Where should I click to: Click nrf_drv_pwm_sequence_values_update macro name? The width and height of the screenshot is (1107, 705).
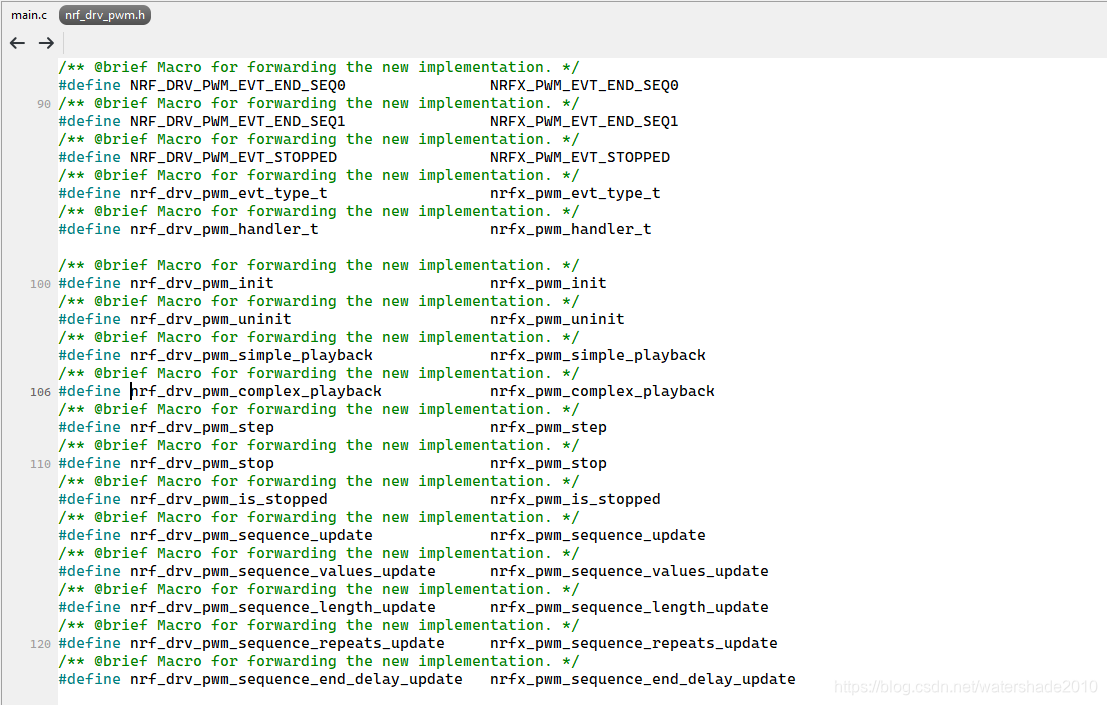283,571
